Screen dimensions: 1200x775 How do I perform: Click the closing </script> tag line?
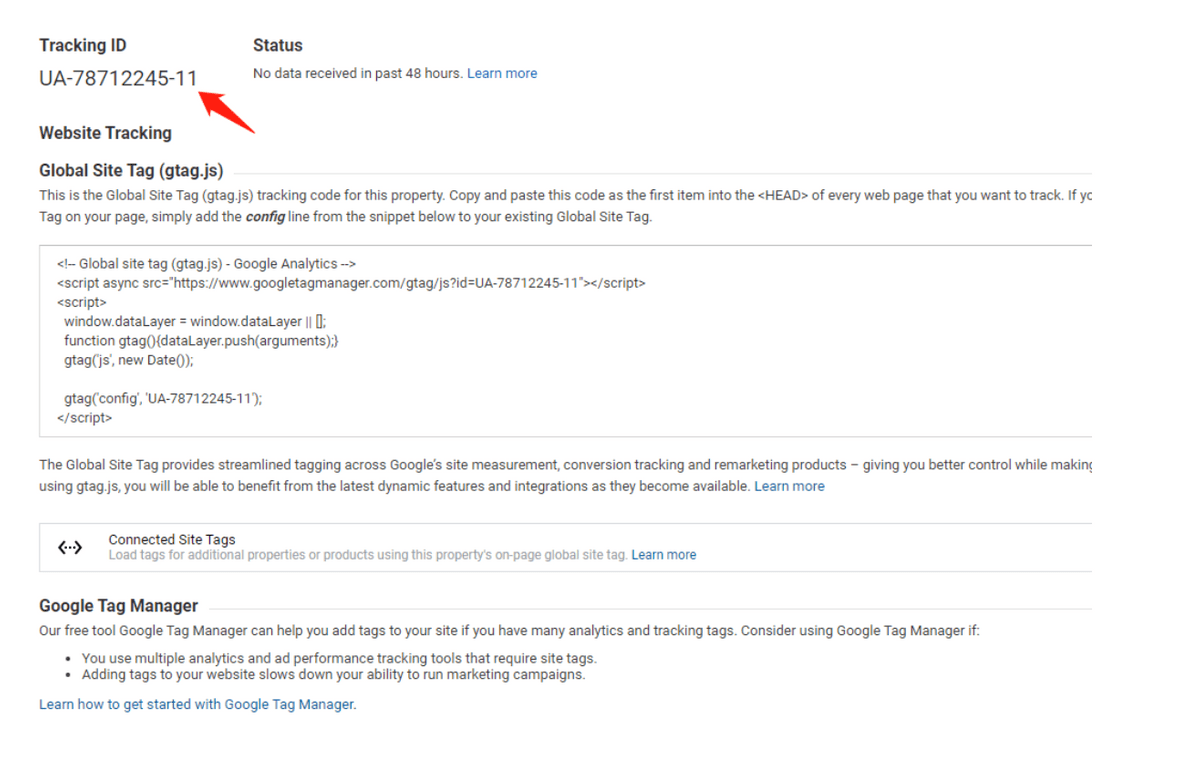coord(85,418)
